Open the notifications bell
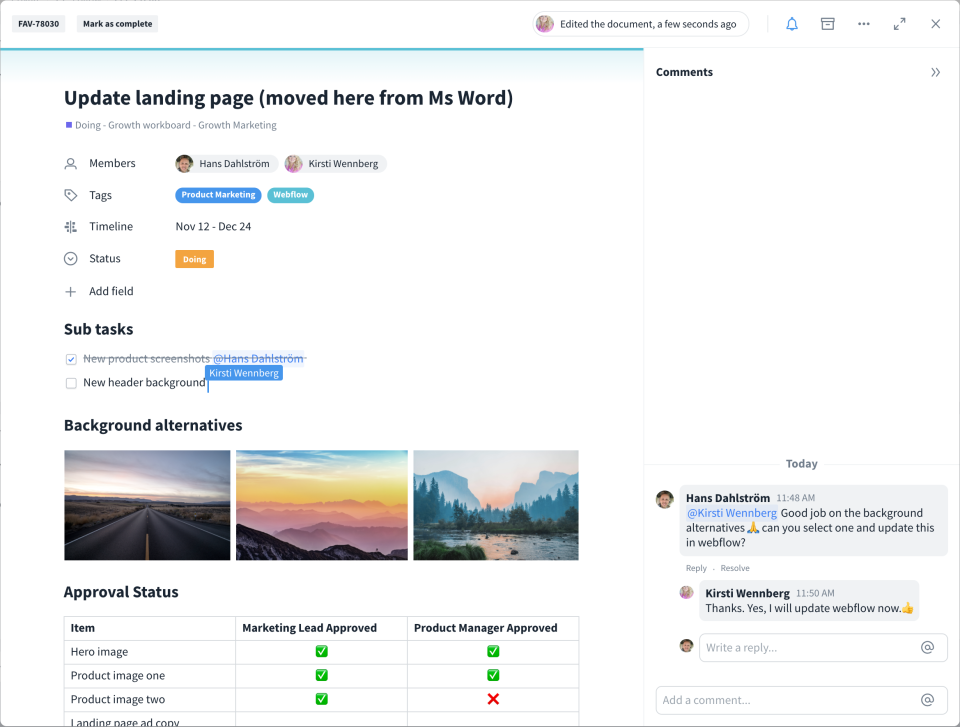960x727 pixels. tap(791, 23)
